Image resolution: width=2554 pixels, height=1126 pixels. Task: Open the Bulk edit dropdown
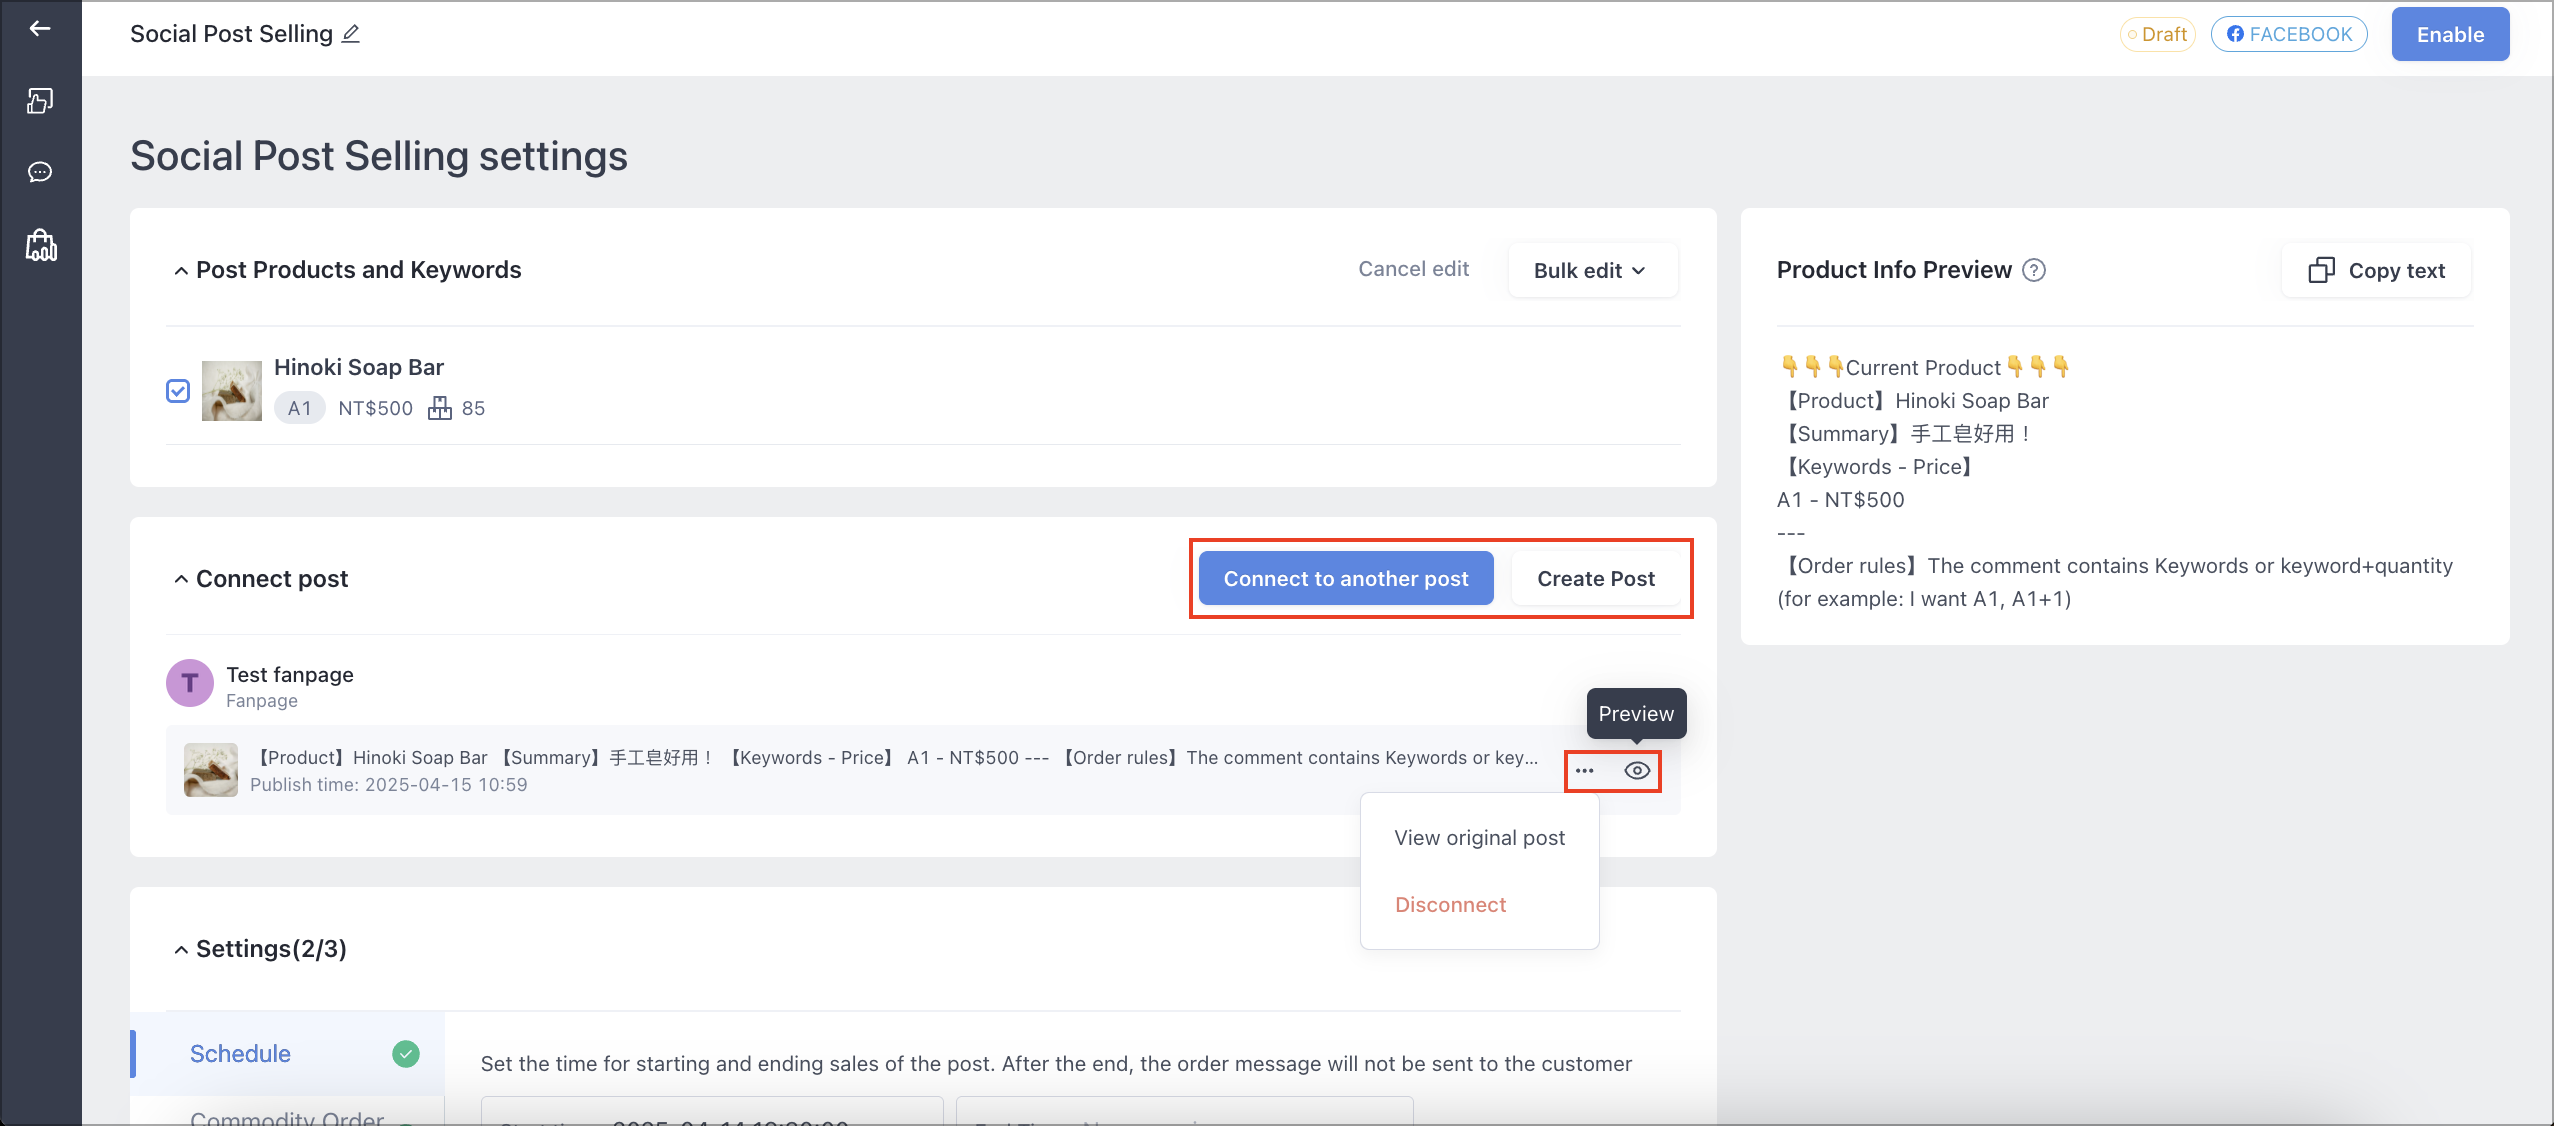coord(1592,271)
